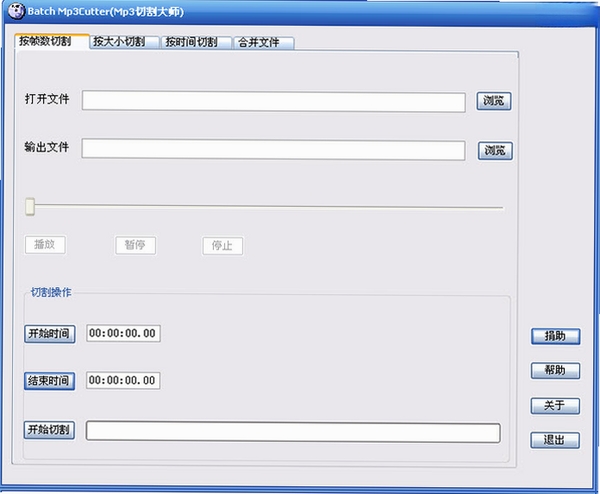This screenshot has width=600, height=494.
Task: Switch to the 按帧数切割 tab
Action: click(x=51, y=41)
